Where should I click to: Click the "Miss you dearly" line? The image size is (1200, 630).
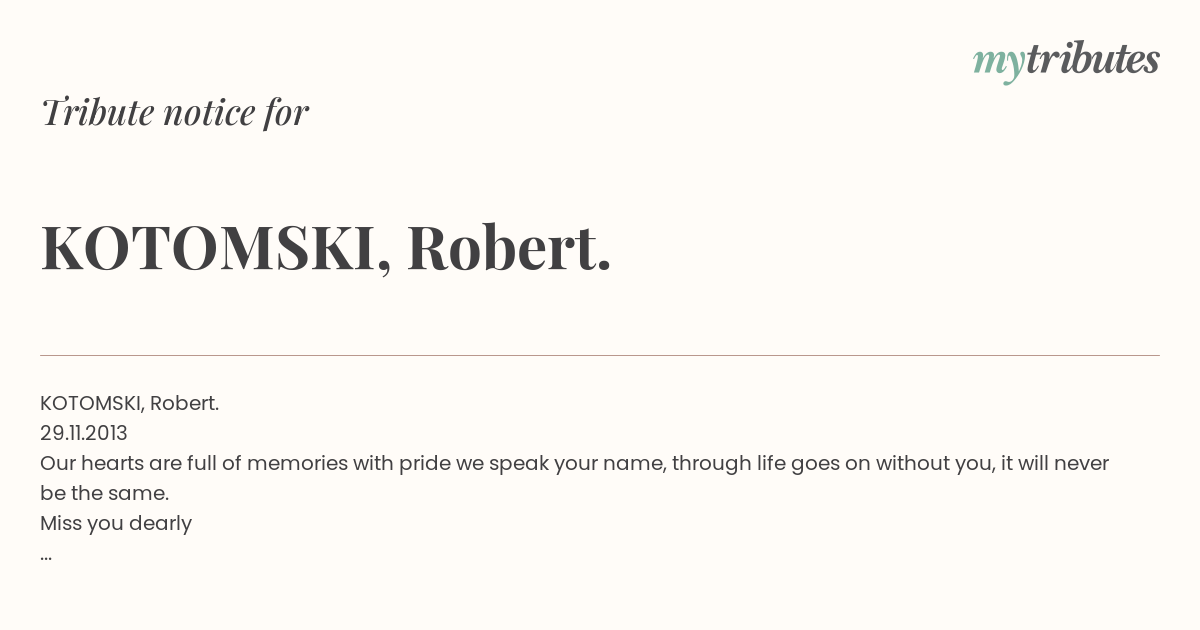pyautogui.click(x=116, y=523)
